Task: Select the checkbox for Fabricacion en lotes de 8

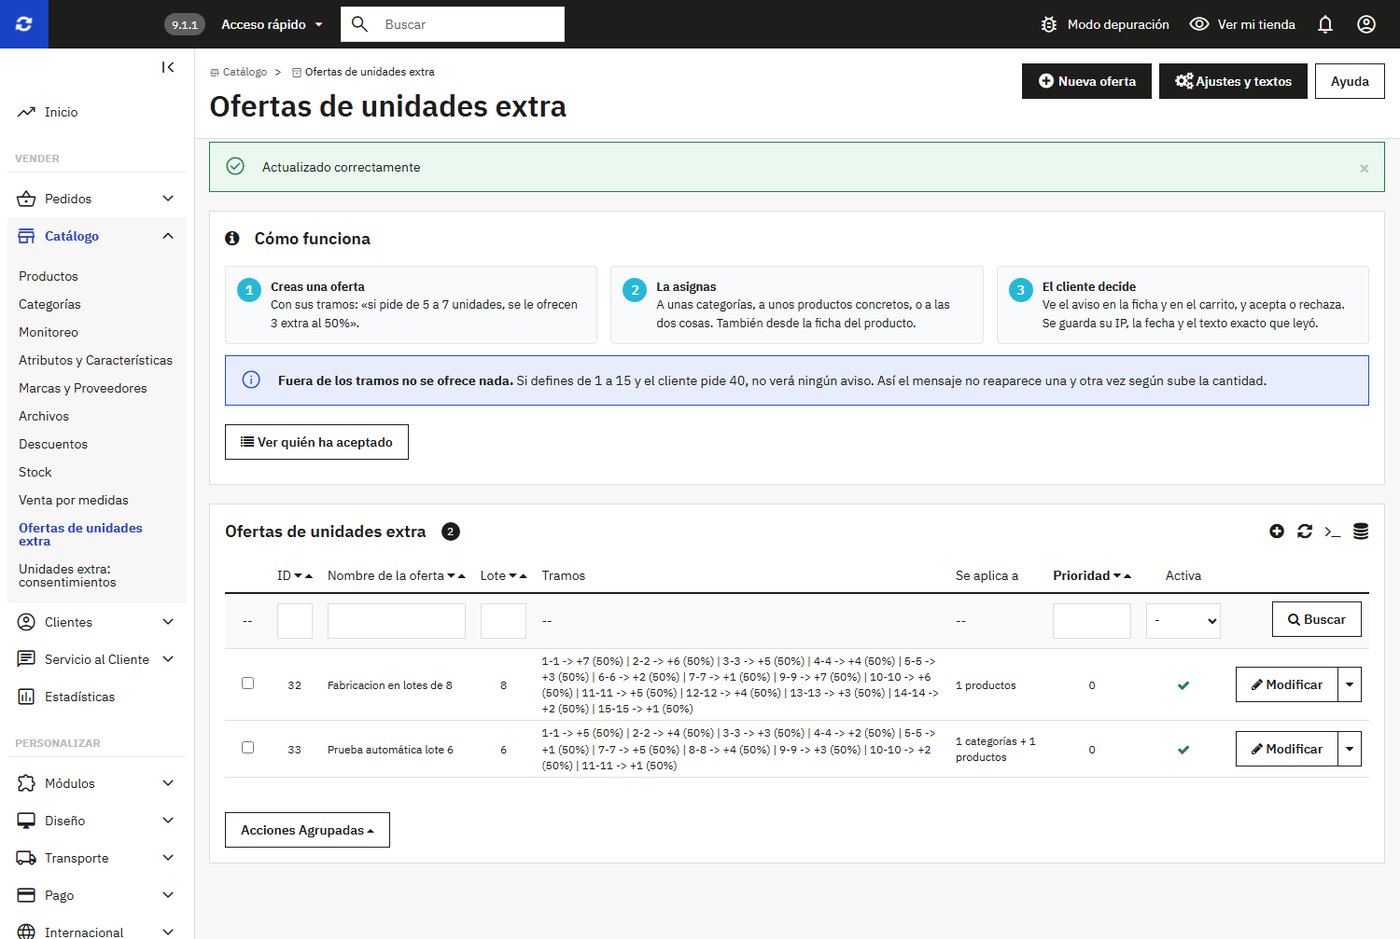Action: [248, 683]
